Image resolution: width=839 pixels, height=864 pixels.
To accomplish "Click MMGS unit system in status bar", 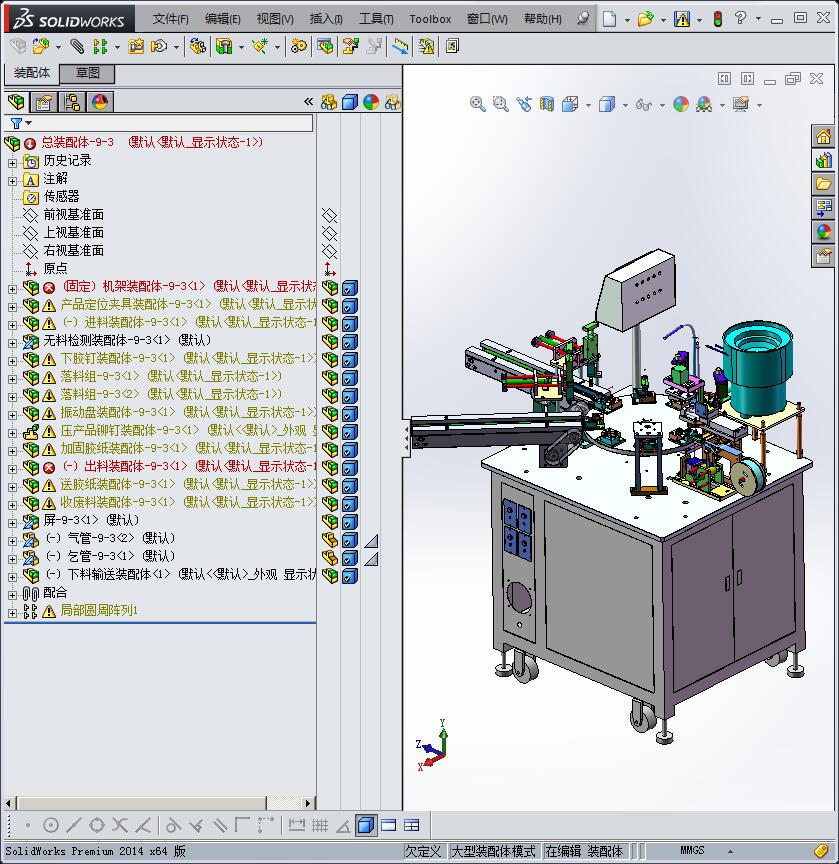I will click(x=692, y=850).
